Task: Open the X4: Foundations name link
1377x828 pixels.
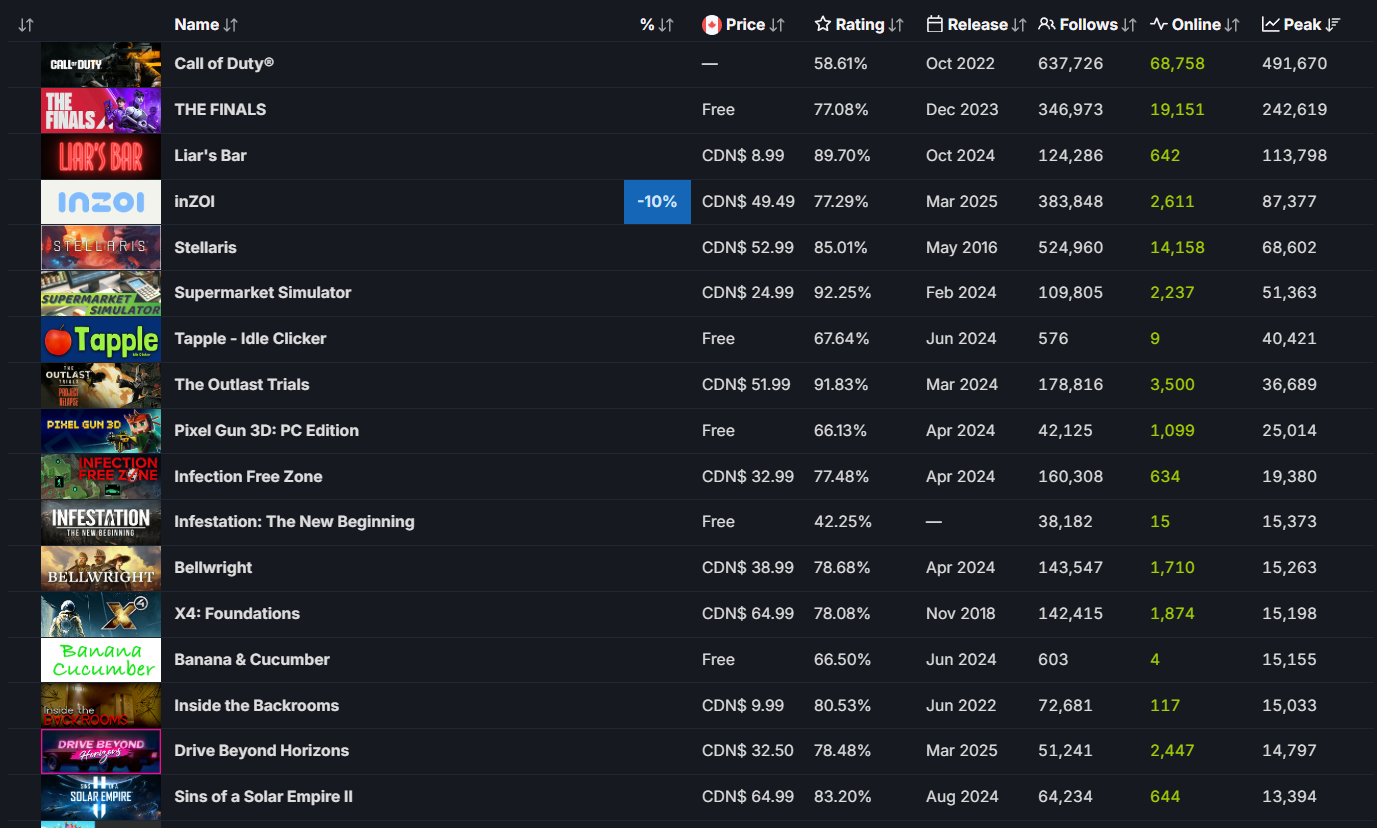Action: pos(237,614)
